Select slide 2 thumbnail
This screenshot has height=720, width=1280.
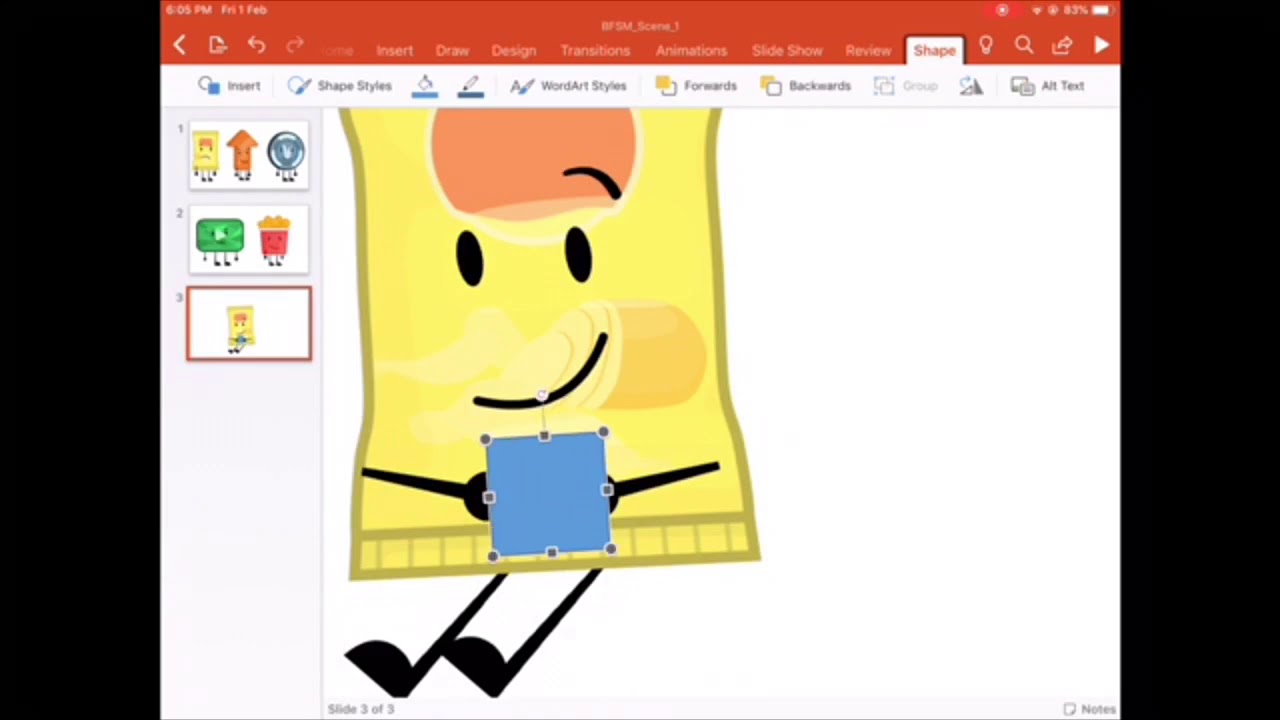point(249,240)
